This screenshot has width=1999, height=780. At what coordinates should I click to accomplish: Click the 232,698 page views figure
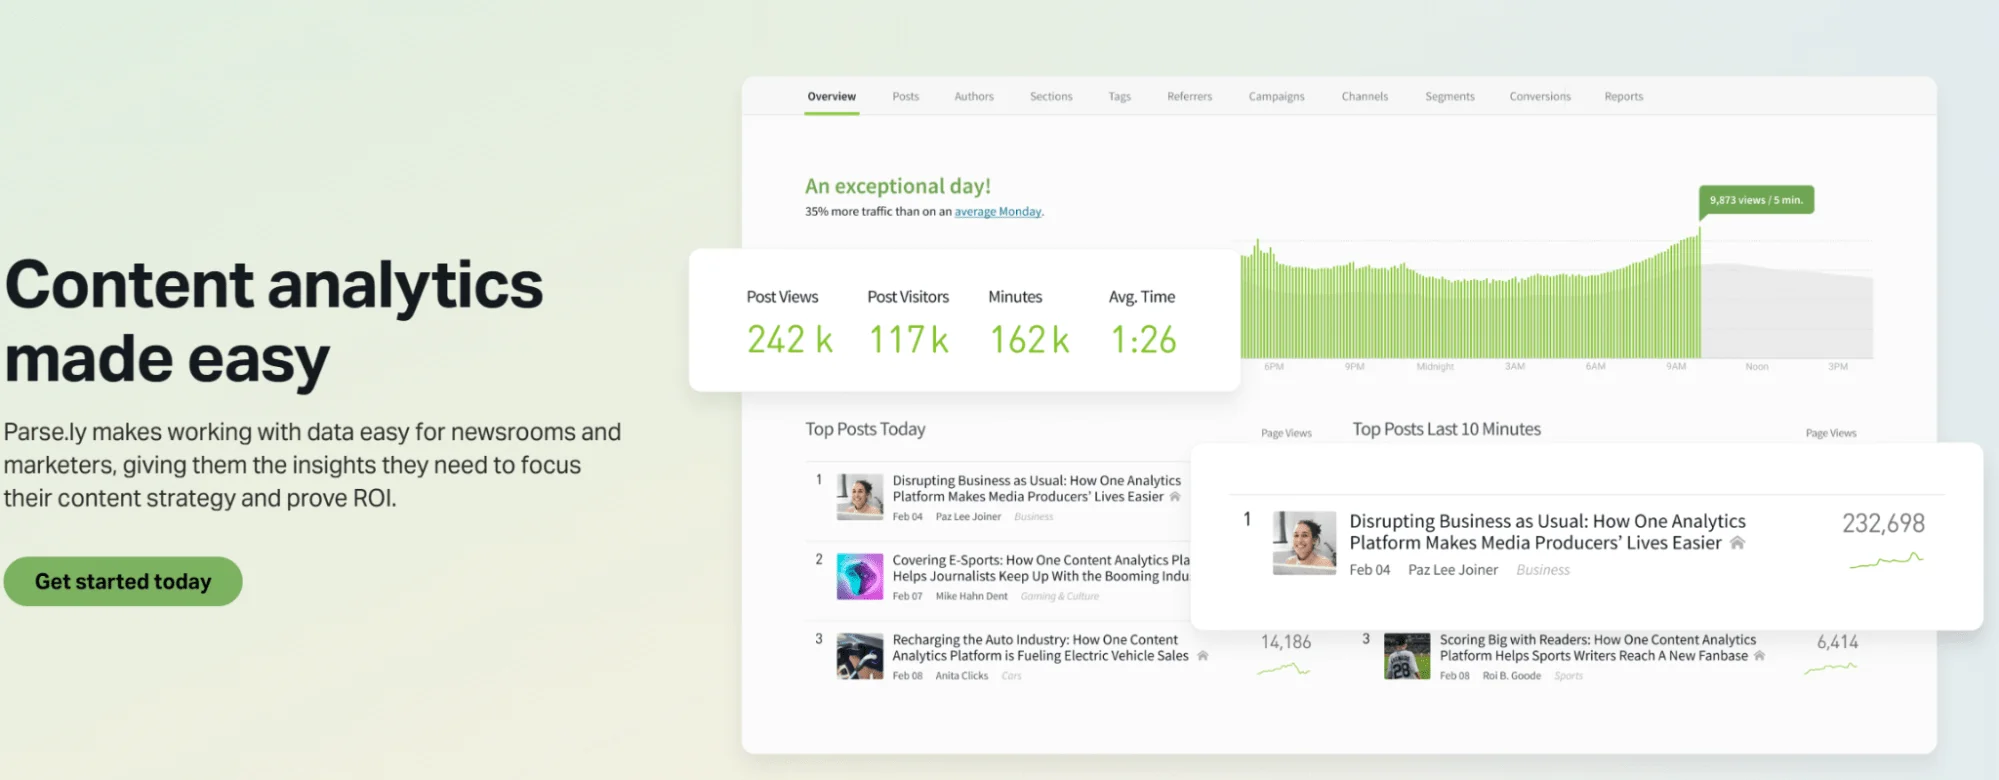click(x=1883, y=523)
